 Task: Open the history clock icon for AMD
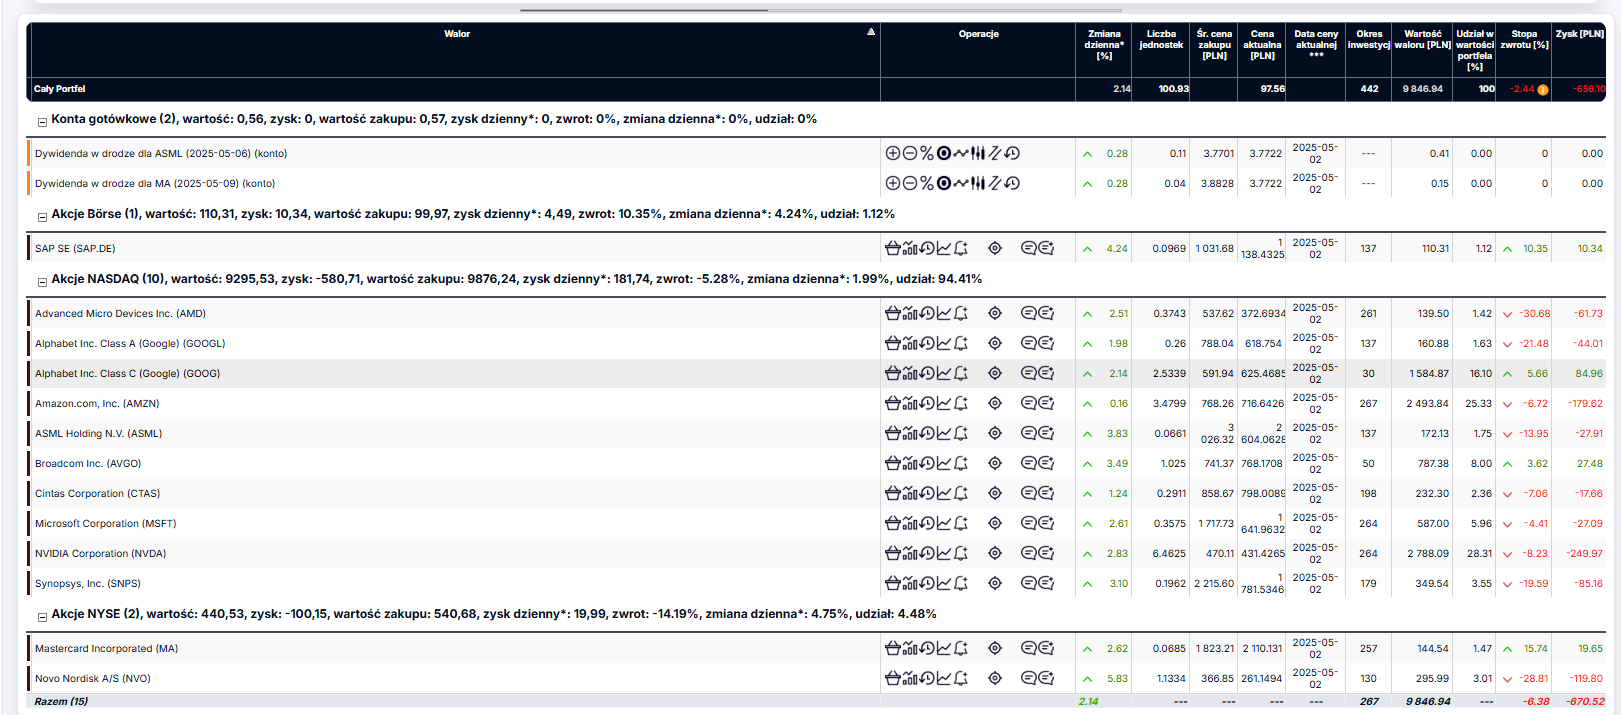(927, 313)
